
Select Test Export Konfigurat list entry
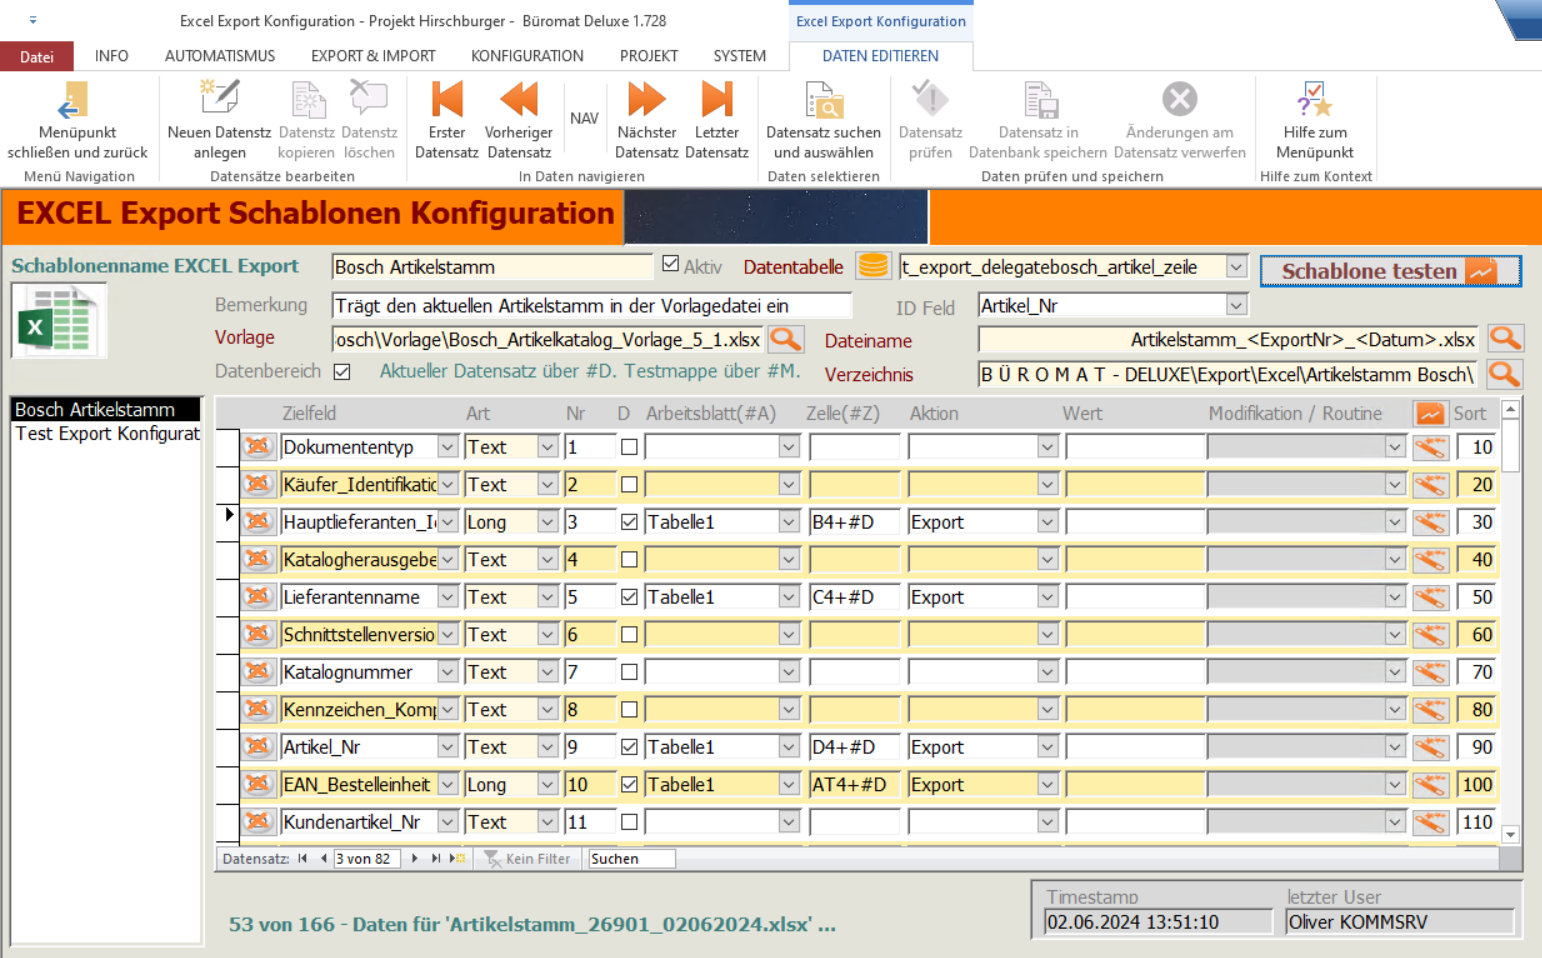click(x=107, y=434)
